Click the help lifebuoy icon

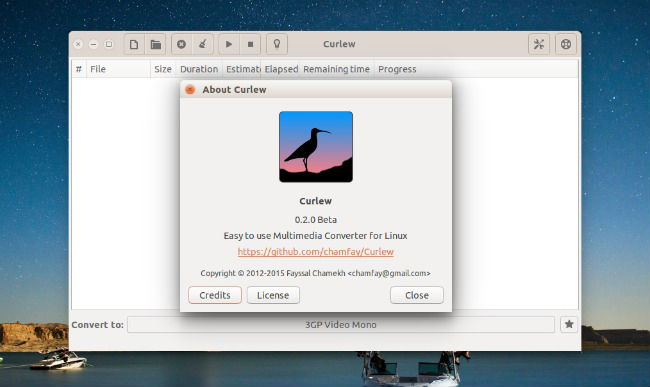click(x=566, y=44)
